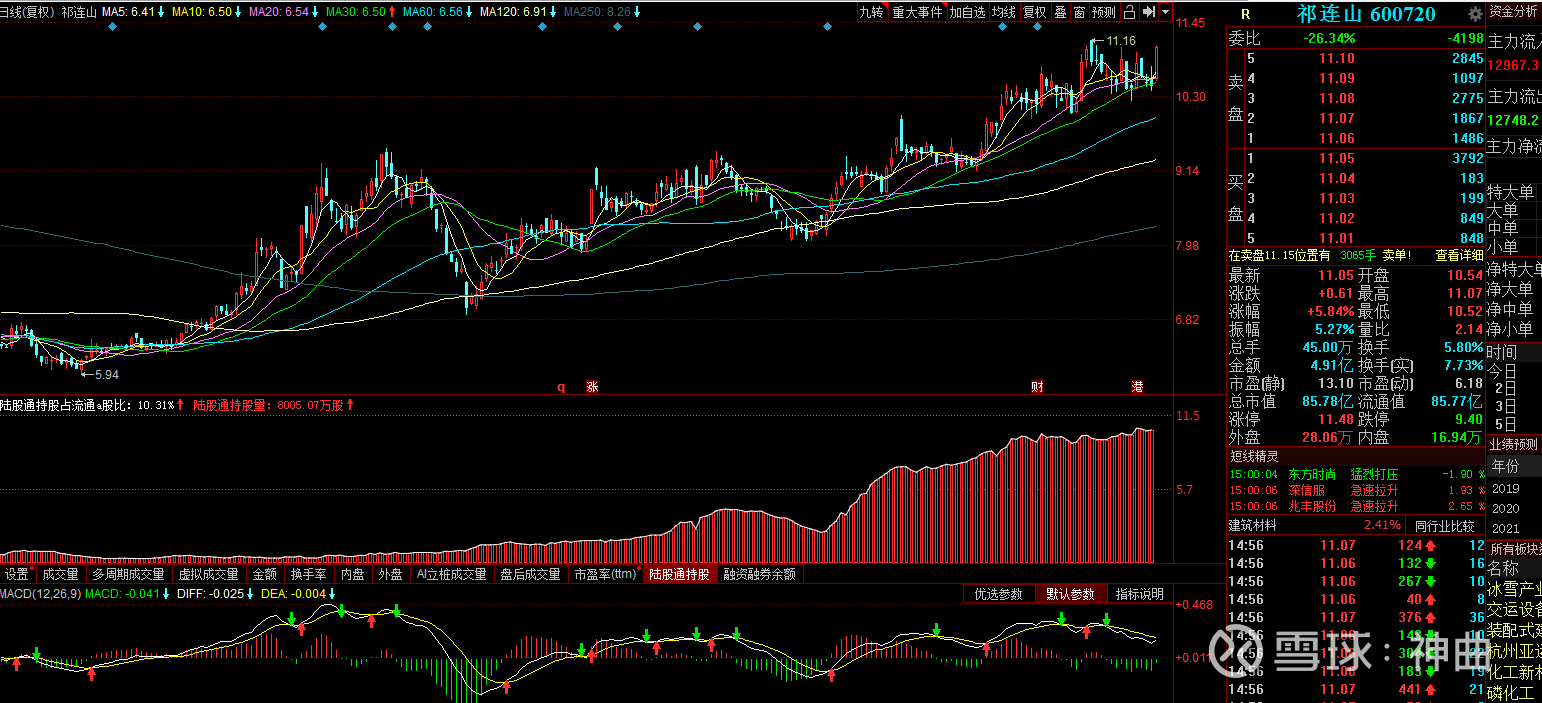
Task: Click the q event marker on the chart
Action: tap(561, 386)
